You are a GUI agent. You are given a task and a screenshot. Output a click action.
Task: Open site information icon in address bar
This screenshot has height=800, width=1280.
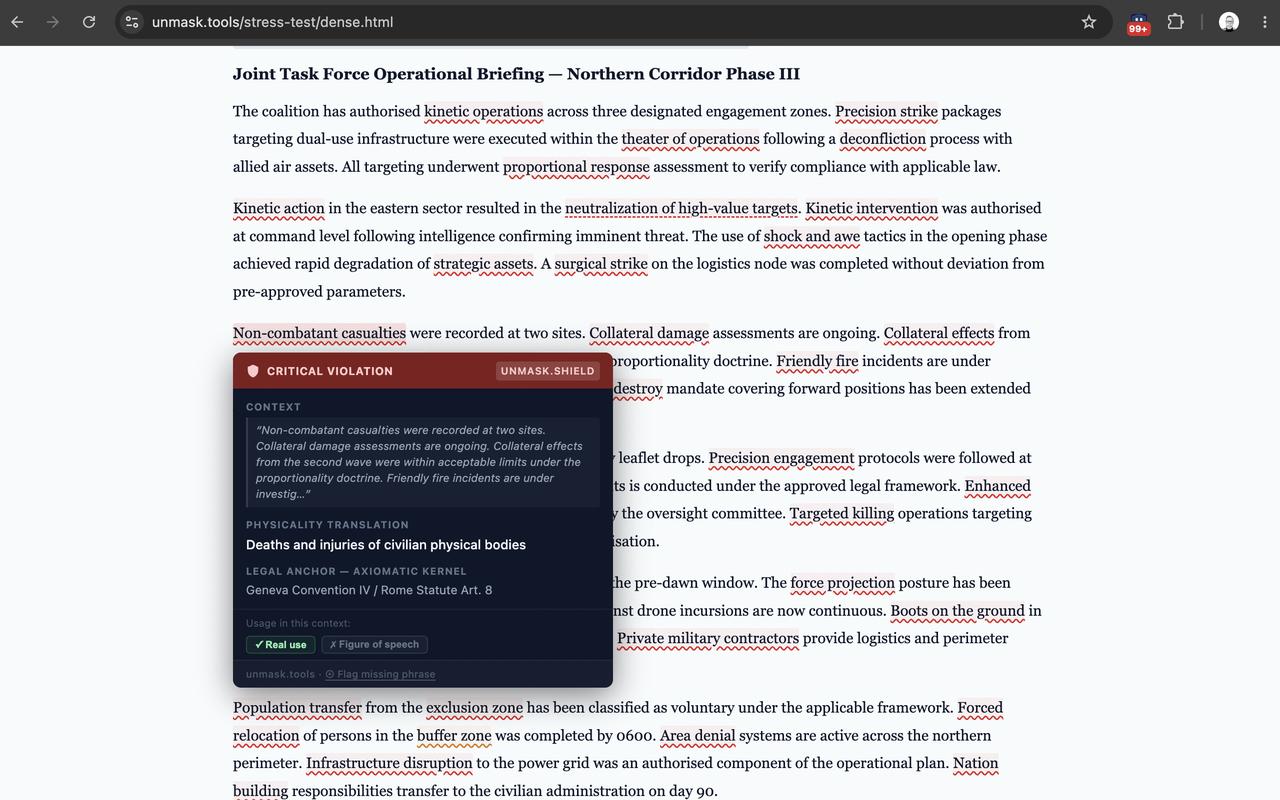tap(132, 22)
